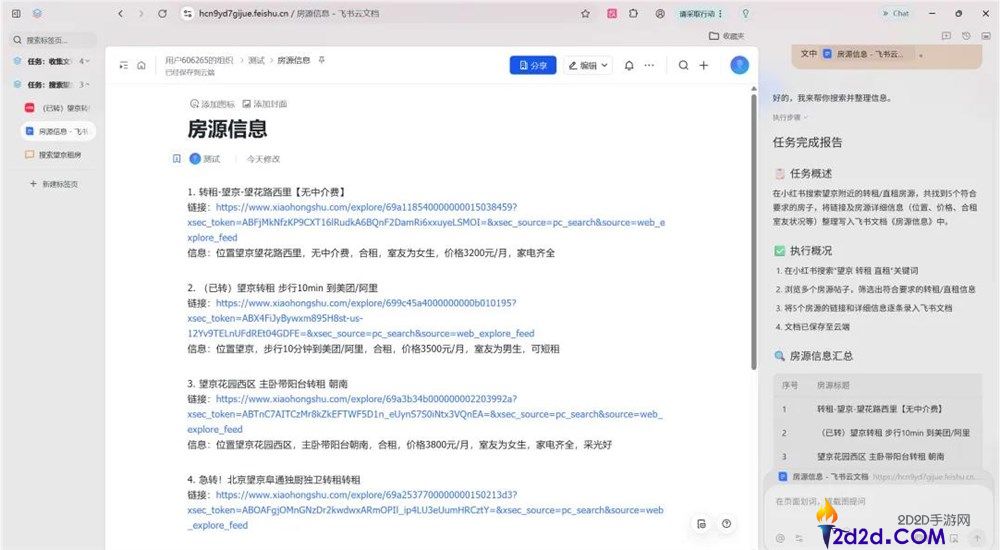Open the blue user avatar menu
This screenshot has height=550, width=1000.
pyautogui.click(x=739, y=65)
